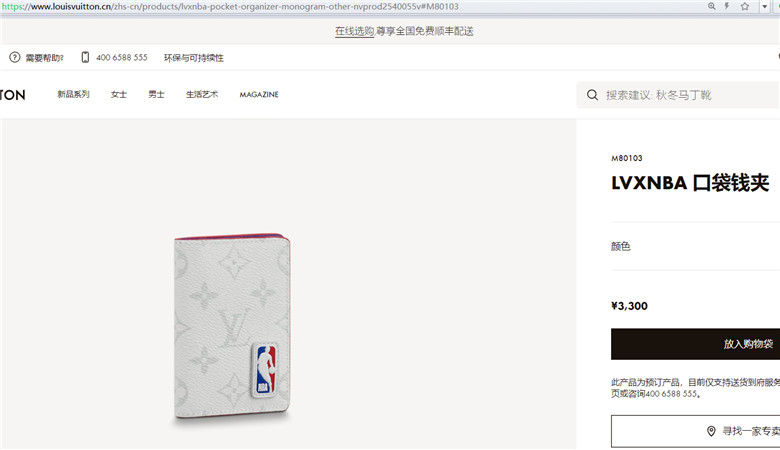Open the MAGAZINE menu item

(x=259, y=94)
